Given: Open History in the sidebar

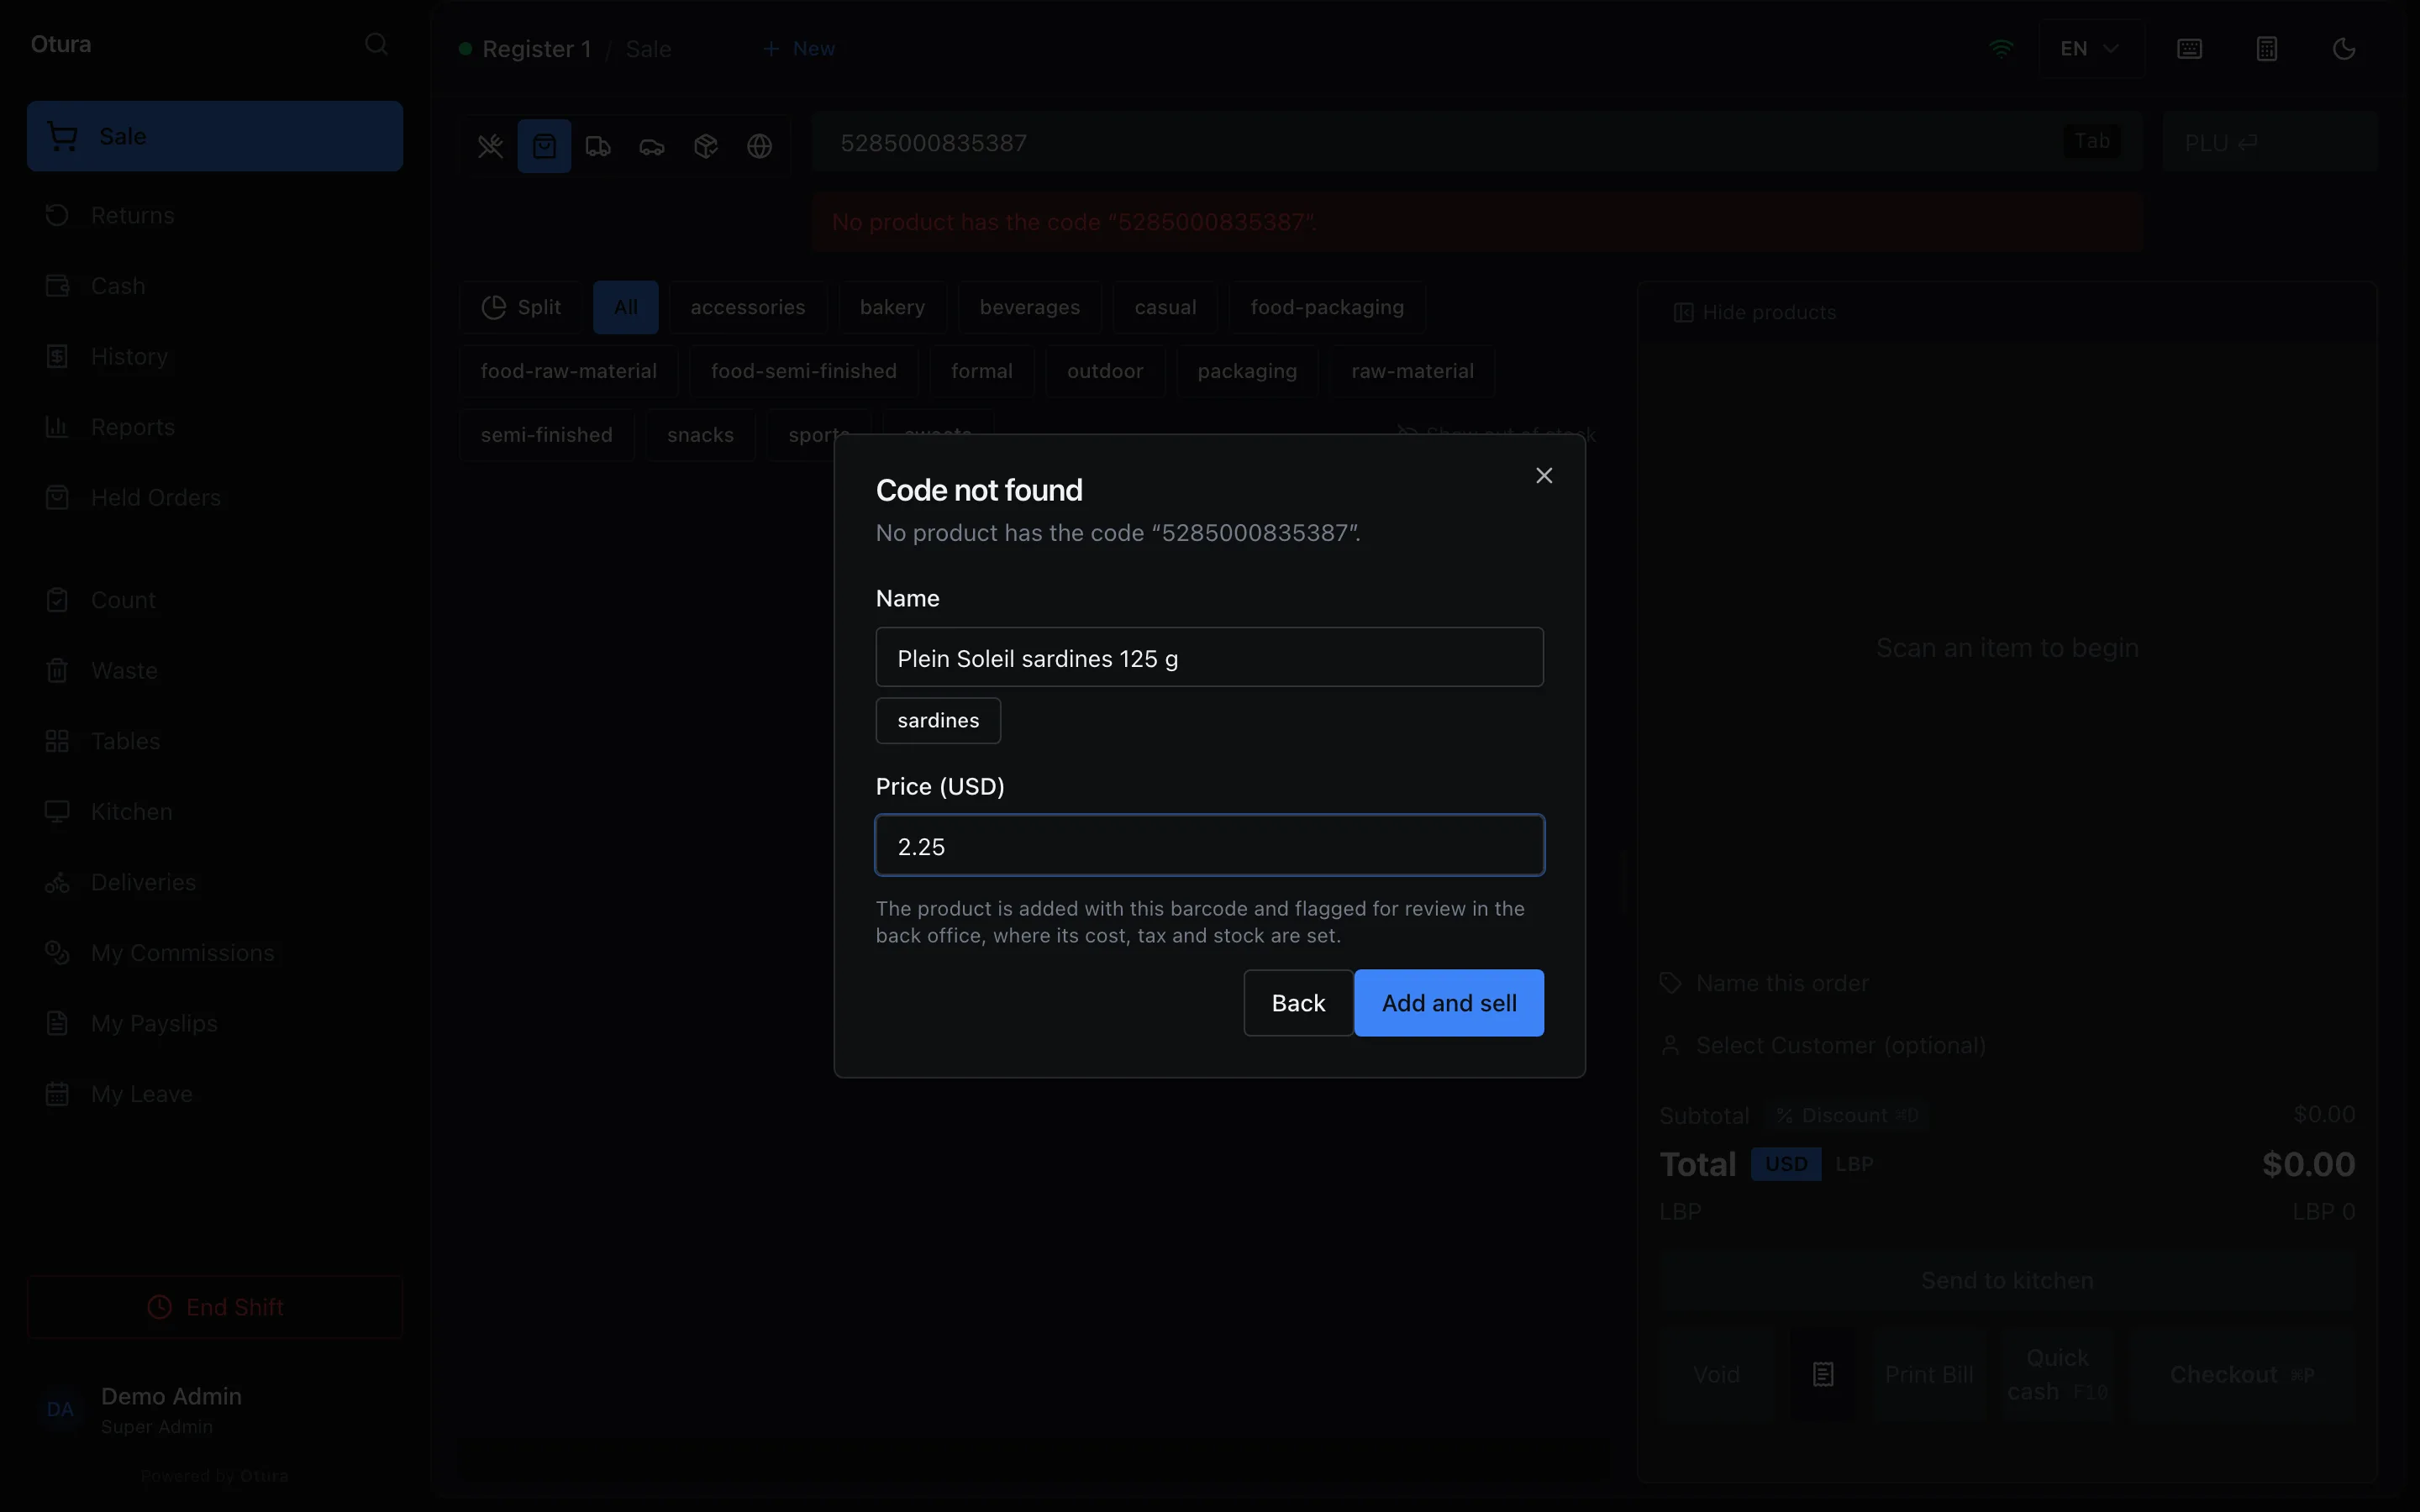Looking at the screenshot, I should pyautogui.click(x=215, y=357).
